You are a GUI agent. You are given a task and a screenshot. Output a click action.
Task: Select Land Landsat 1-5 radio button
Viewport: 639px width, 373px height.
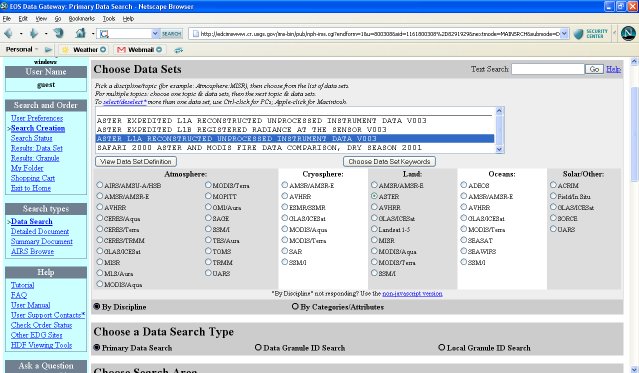pyautogui.click(x=374, y=229)
